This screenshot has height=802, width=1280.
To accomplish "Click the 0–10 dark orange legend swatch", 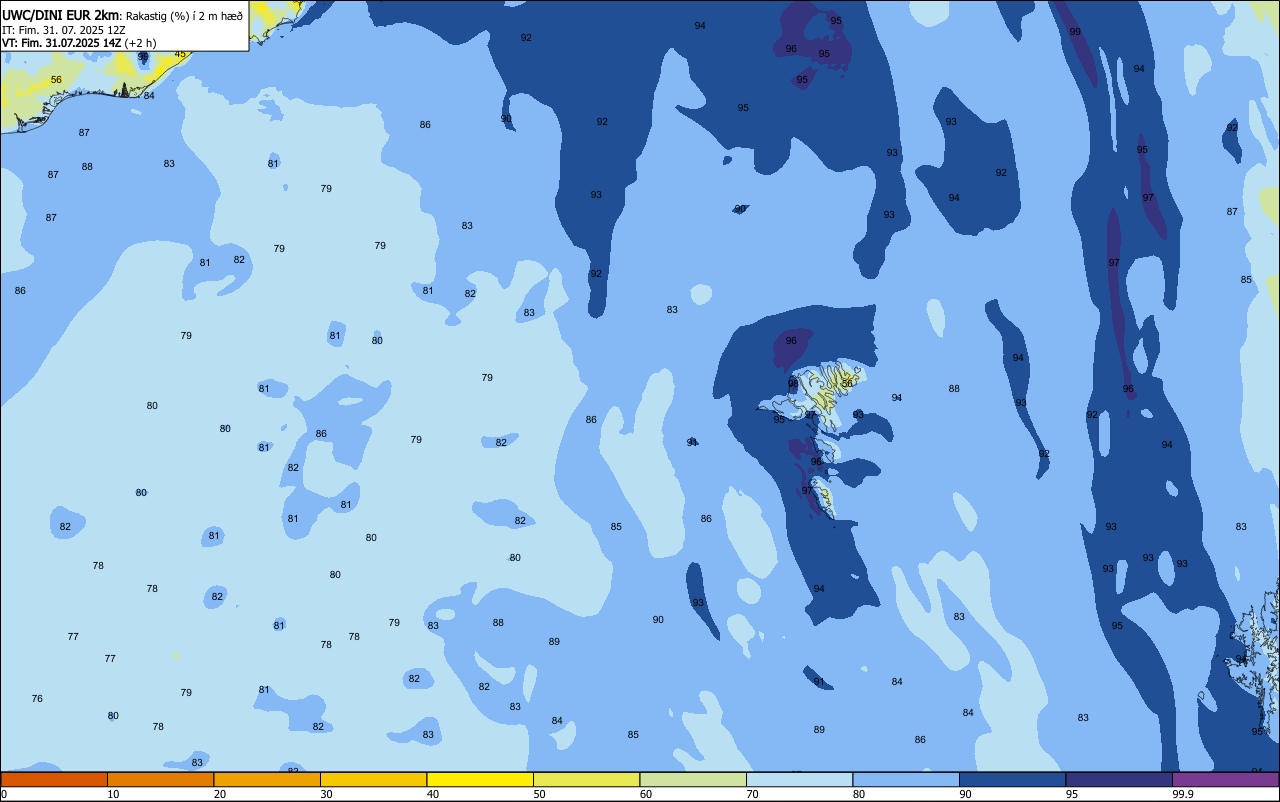I will point(54,779).
